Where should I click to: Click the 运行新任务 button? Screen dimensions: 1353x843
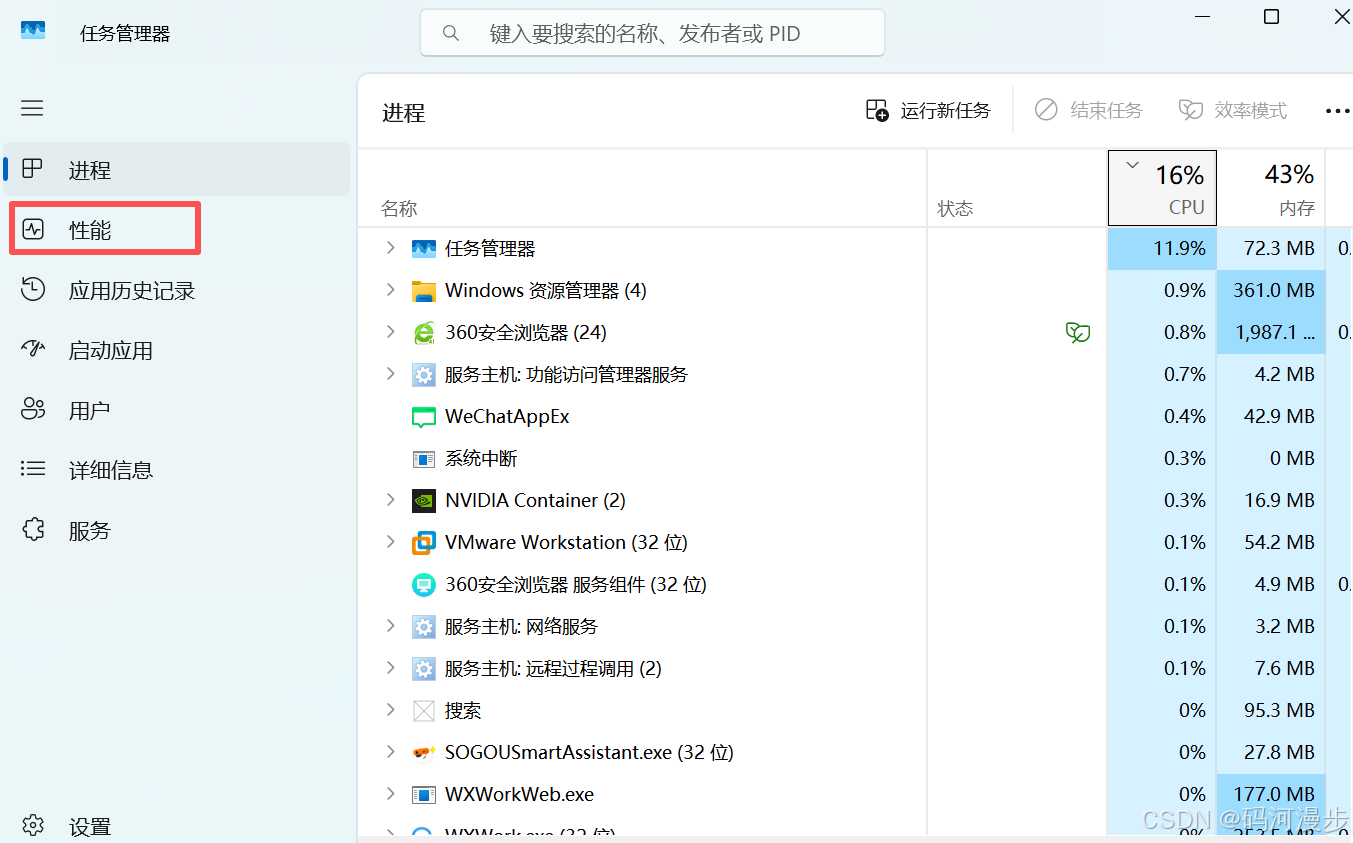[928, 110]
